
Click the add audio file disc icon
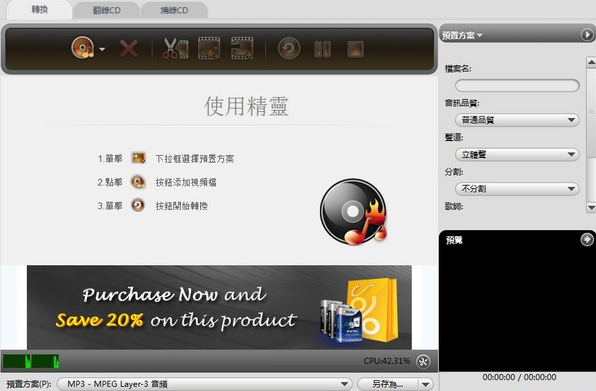tap(82, 48)
